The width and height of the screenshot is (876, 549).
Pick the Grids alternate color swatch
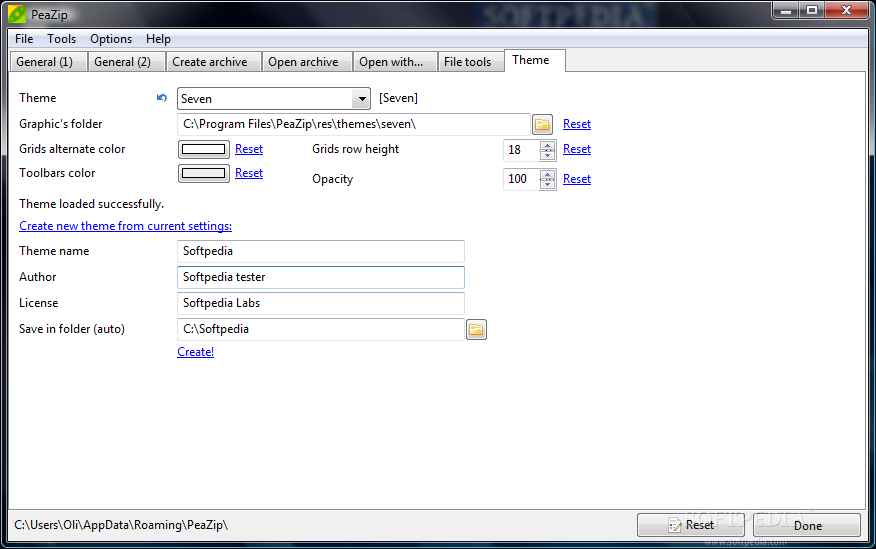(x=203, y=149)
